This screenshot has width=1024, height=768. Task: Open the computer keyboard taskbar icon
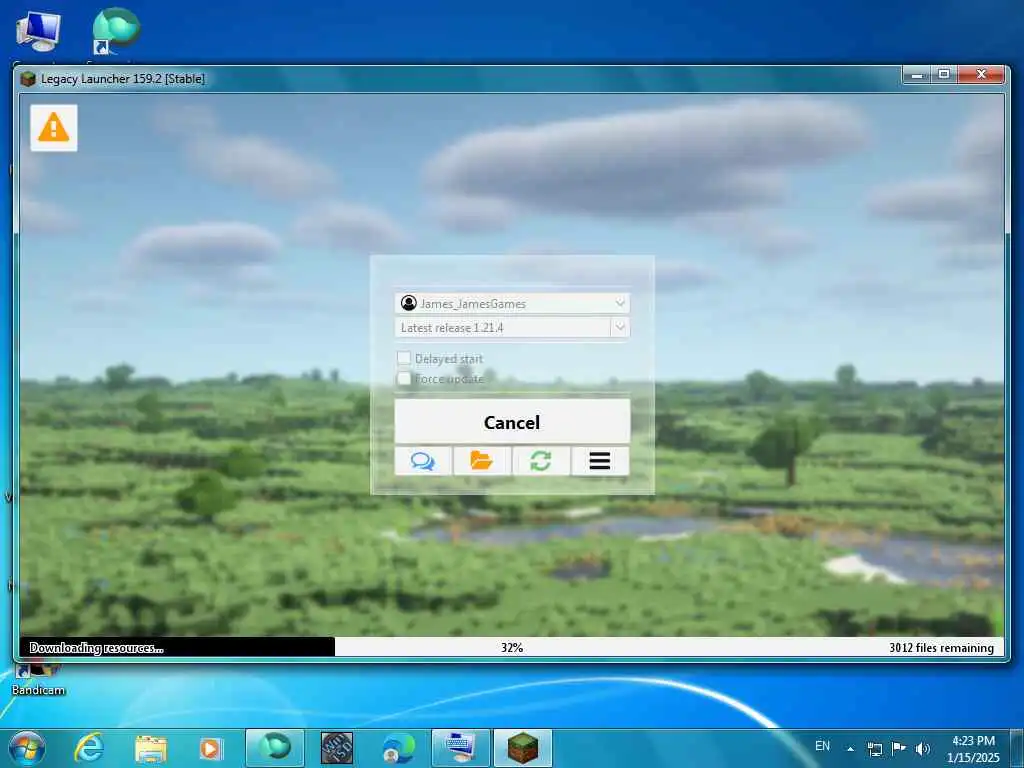coord(460,748)
